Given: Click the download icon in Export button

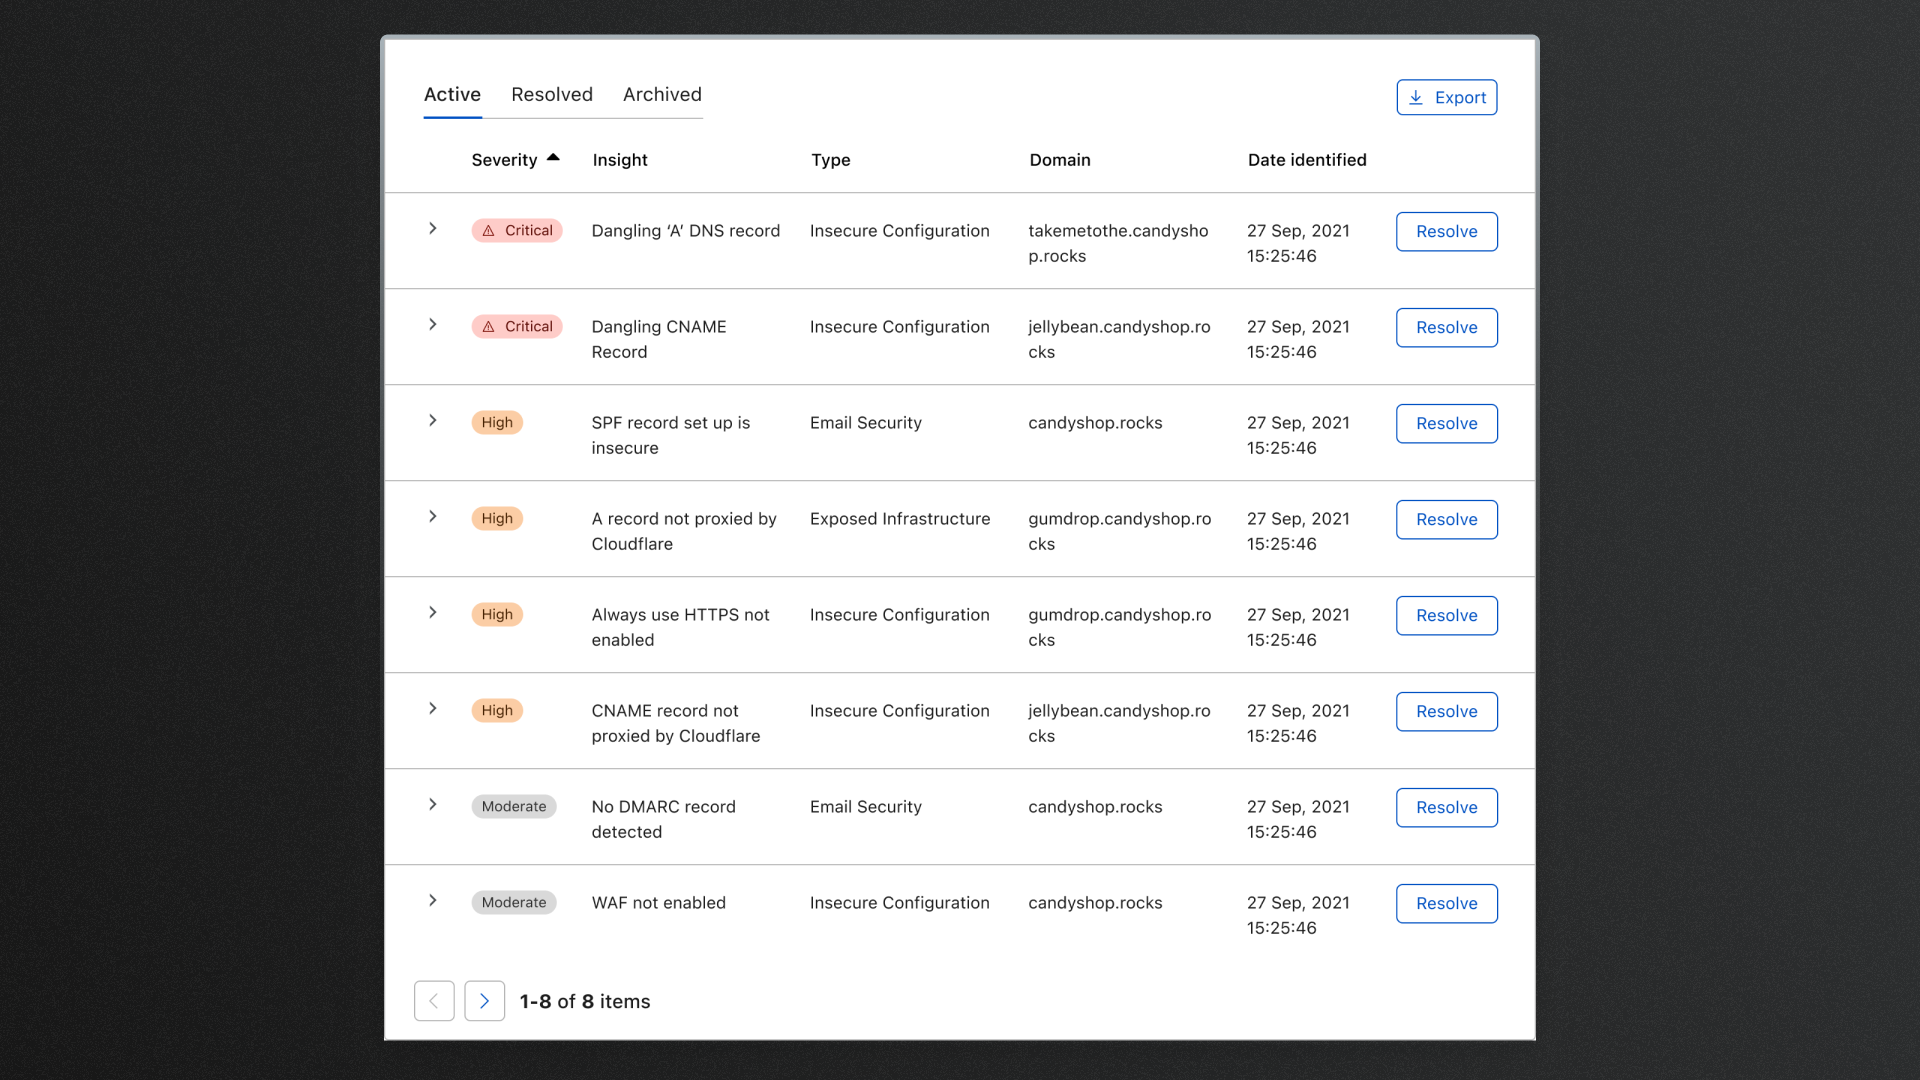Looking at the screenshot, I should [1416, 98].
